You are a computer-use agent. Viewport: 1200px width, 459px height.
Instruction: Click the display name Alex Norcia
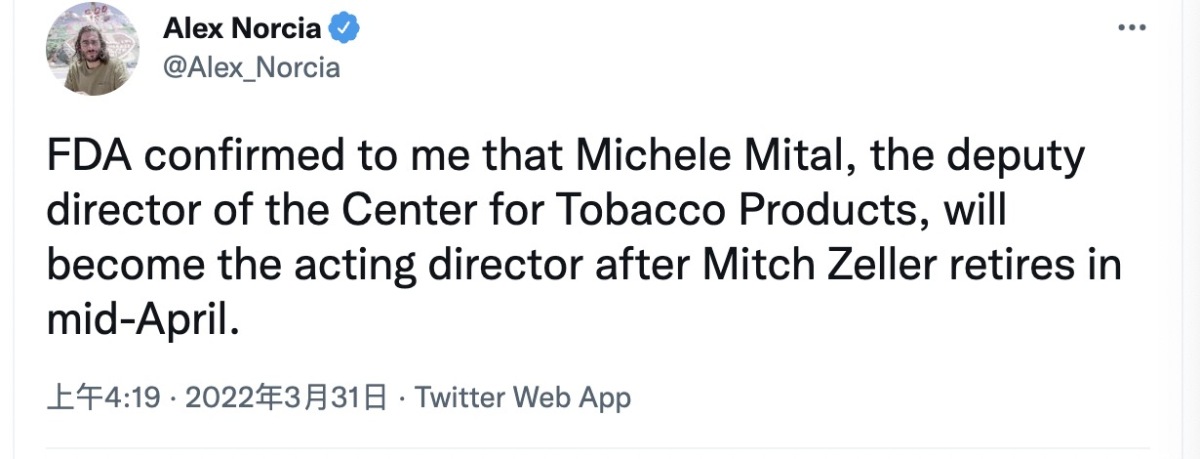tap(241, 29)
